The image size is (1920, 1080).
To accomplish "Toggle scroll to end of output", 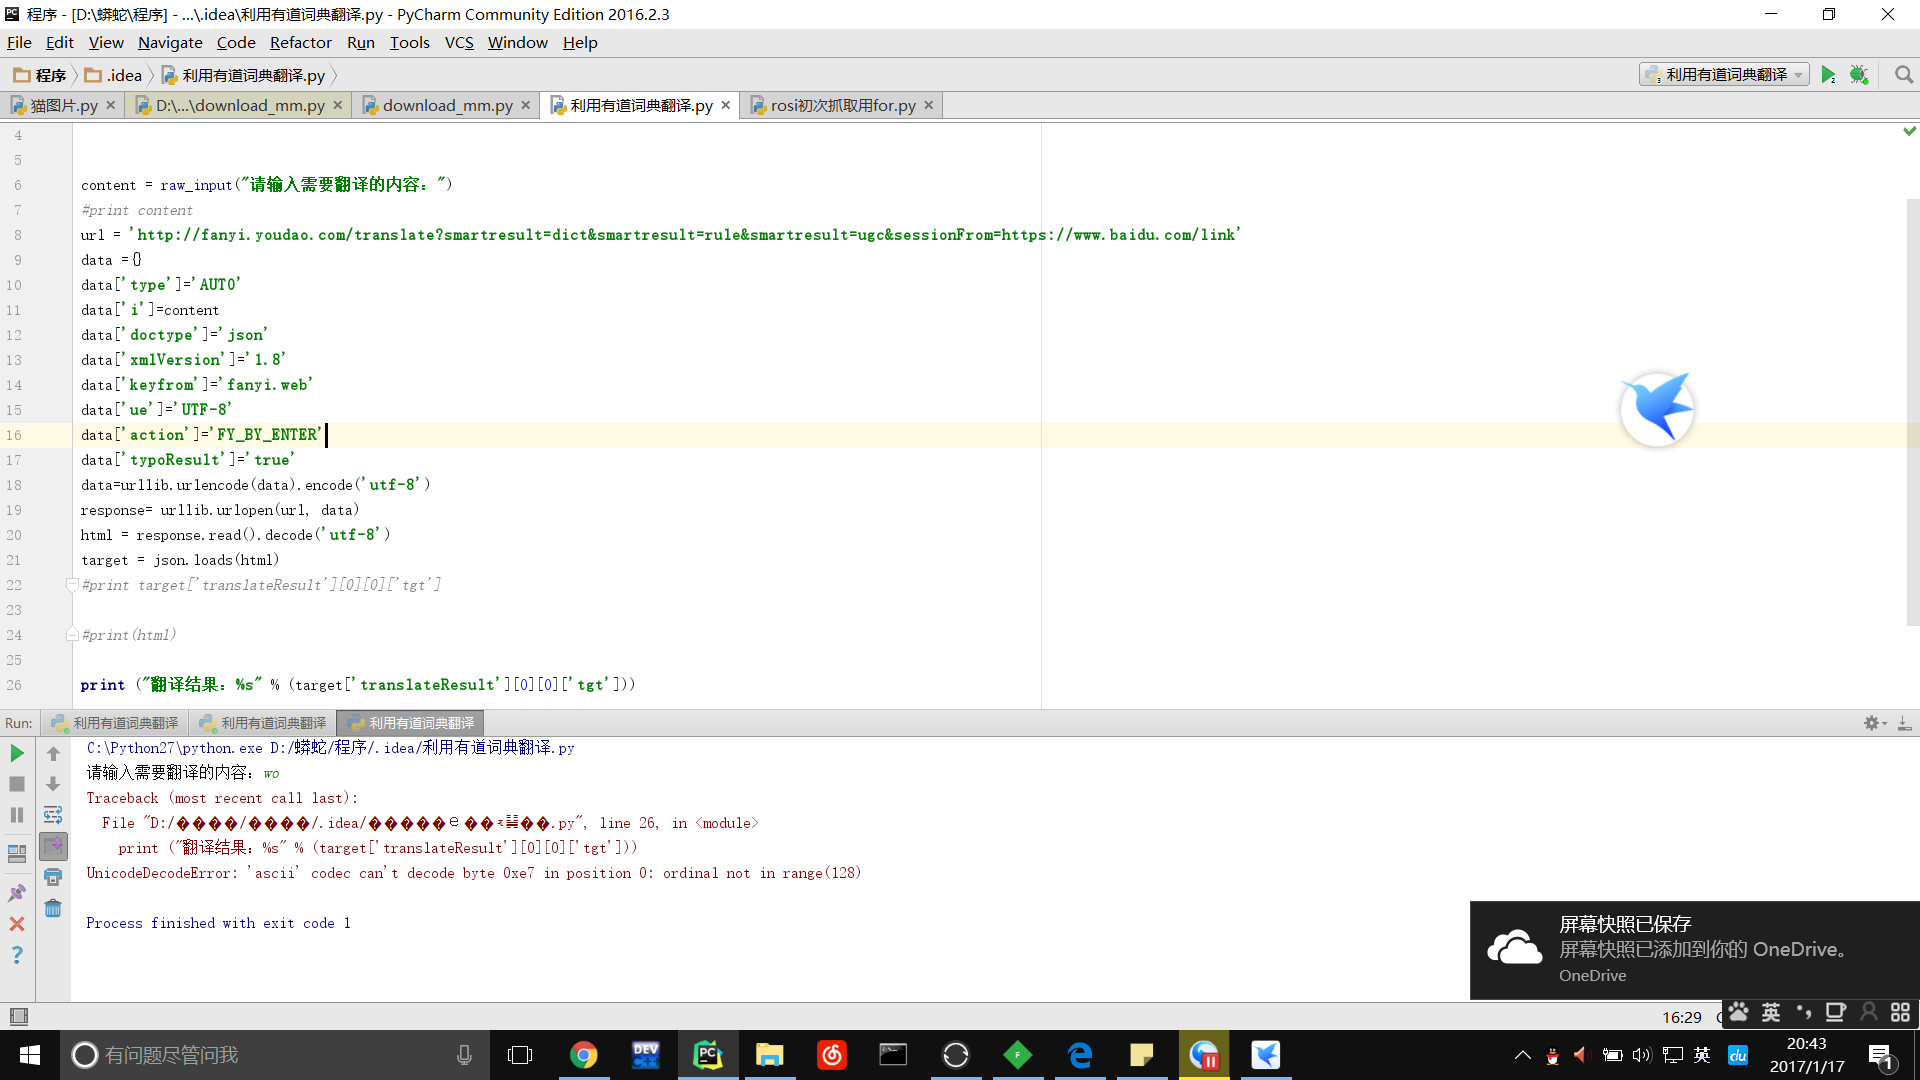I will [x=53, y=846].
